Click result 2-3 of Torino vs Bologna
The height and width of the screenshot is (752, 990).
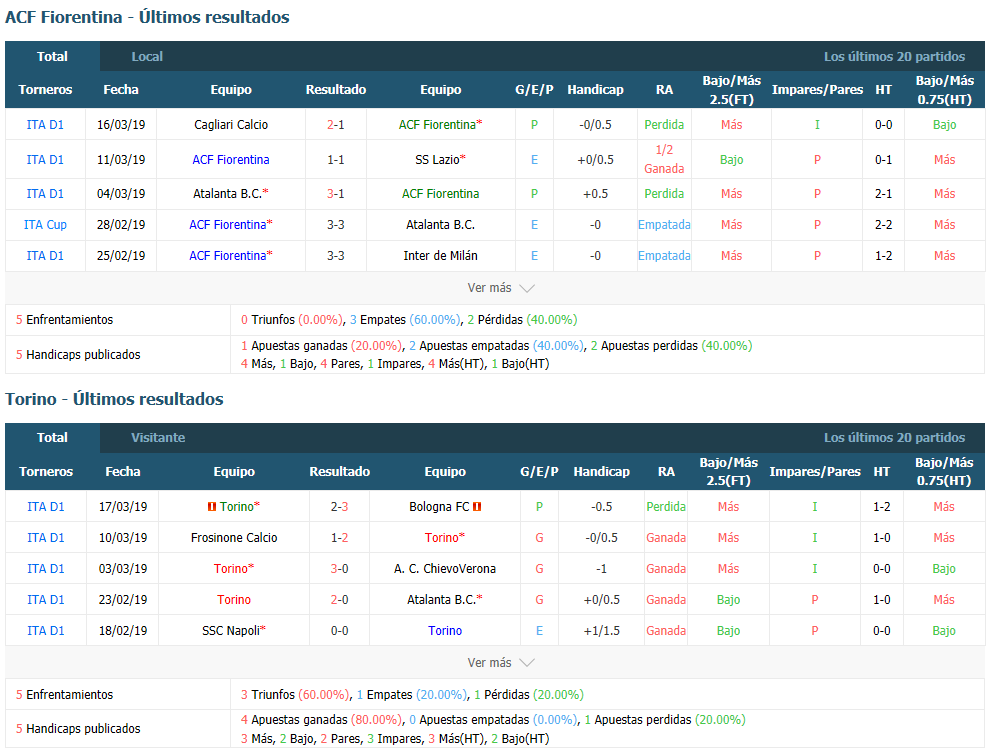click(339, 506)
